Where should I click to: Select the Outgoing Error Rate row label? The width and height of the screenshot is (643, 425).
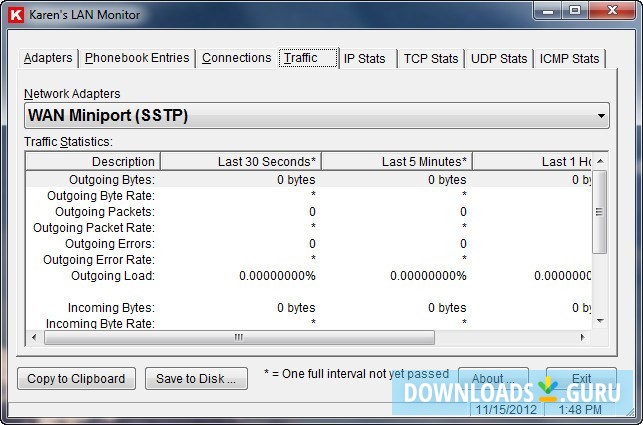[x=99, y=260]
